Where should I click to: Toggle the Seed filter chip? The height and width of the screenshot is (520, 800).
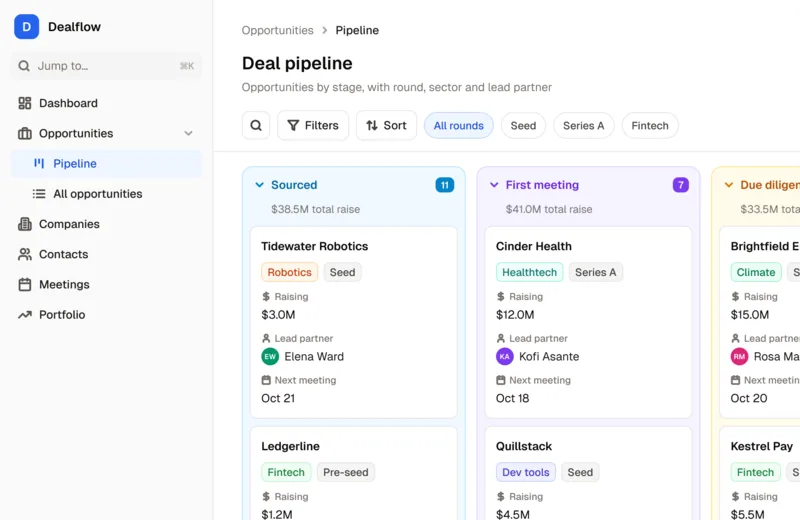pyautogui.click(x=523, y=126)
